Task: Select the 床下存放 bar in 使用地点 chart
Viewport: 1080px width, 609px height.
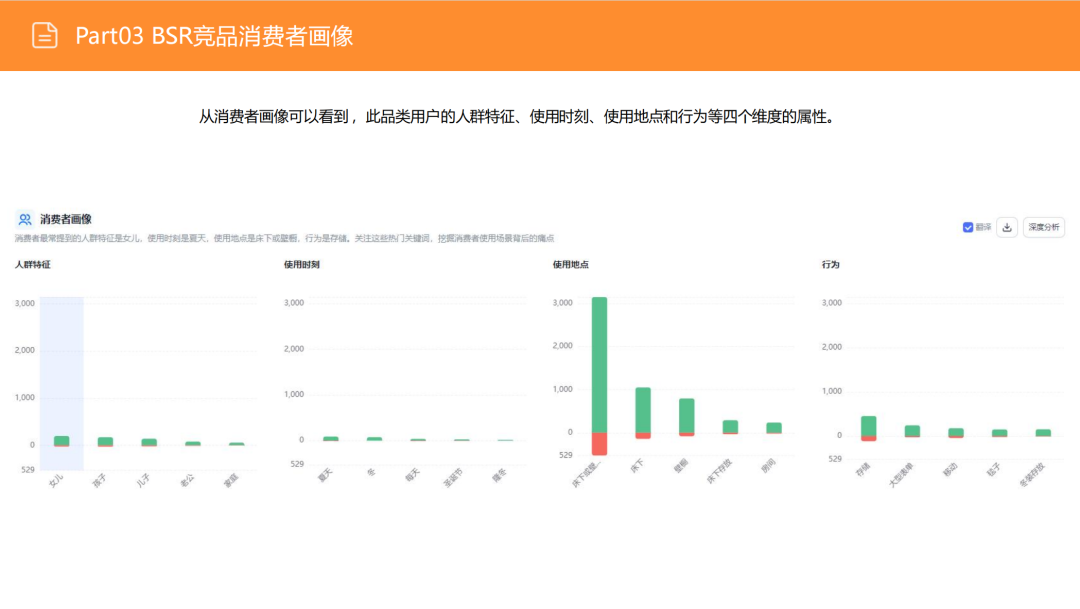Action: pyautogui.click(x=730, y=427)
